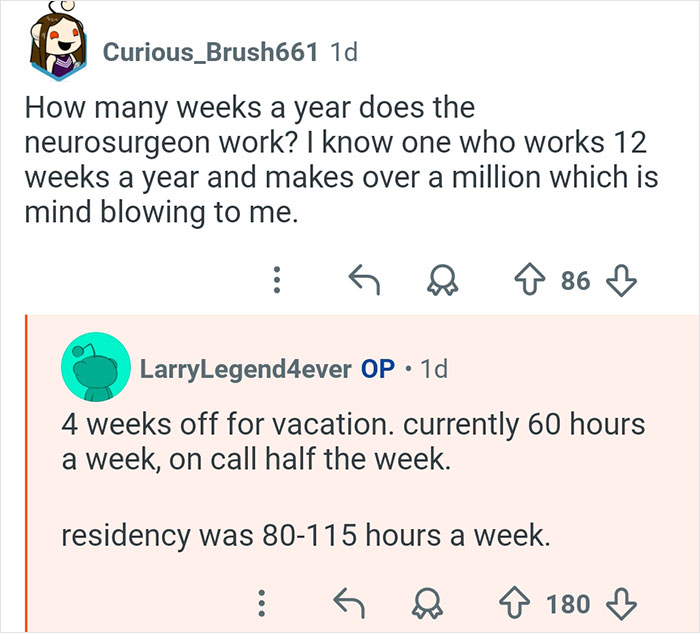Screen dimensions: 700x633
Task: Click the 1d timestamp on Curious_Brush661's comment
Action: click(342, 53)
